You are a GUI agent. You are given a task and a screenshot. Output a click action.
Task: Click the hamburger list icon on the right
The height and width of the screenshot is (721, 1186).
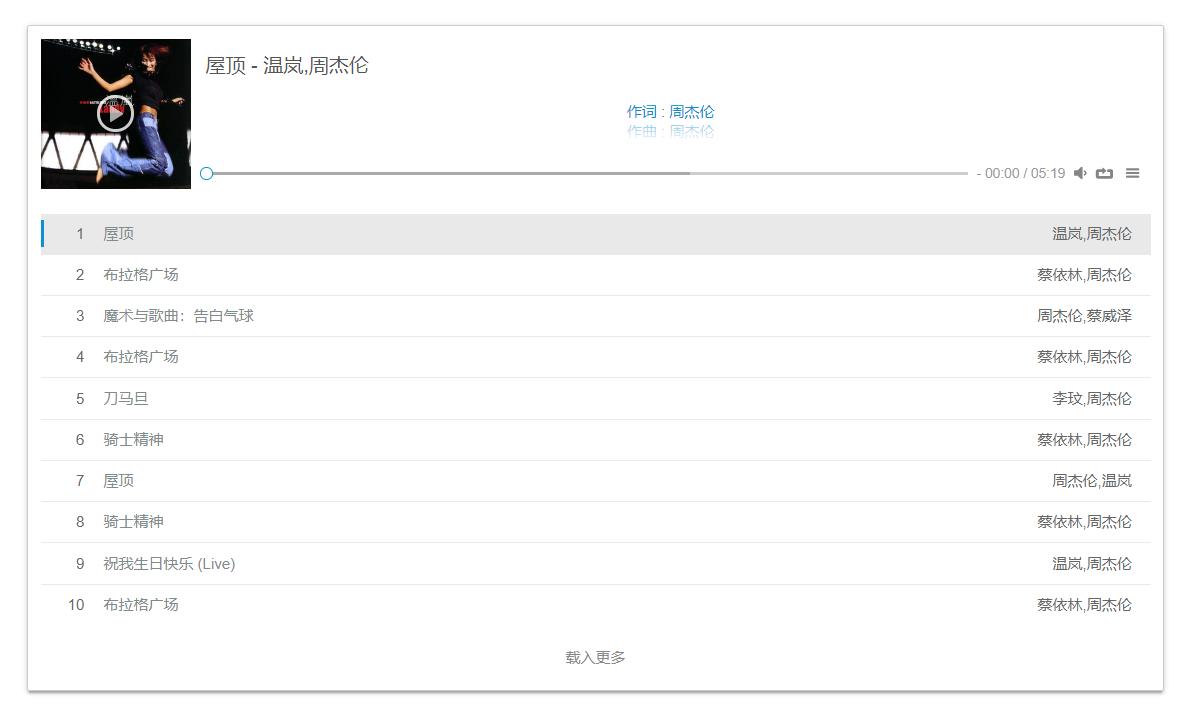(x=1132, y=173)
